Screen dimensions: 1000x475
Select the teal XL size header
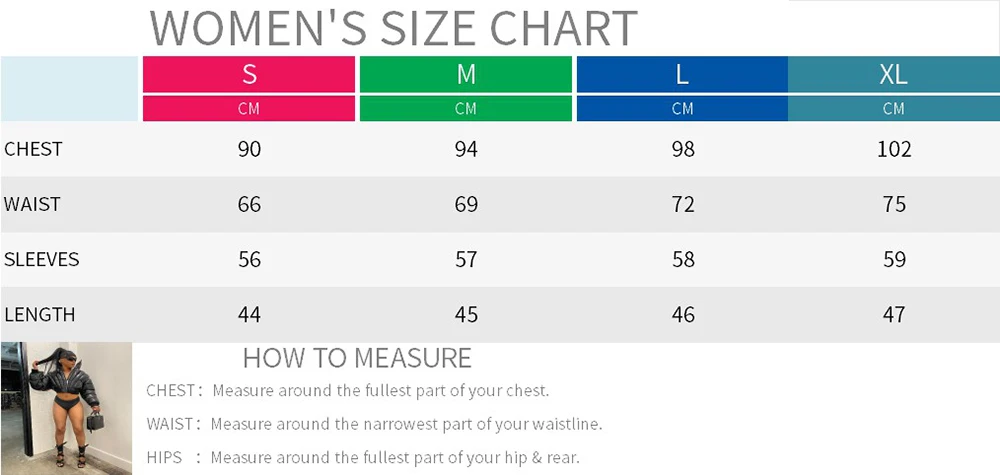click(x=893, y=75)
